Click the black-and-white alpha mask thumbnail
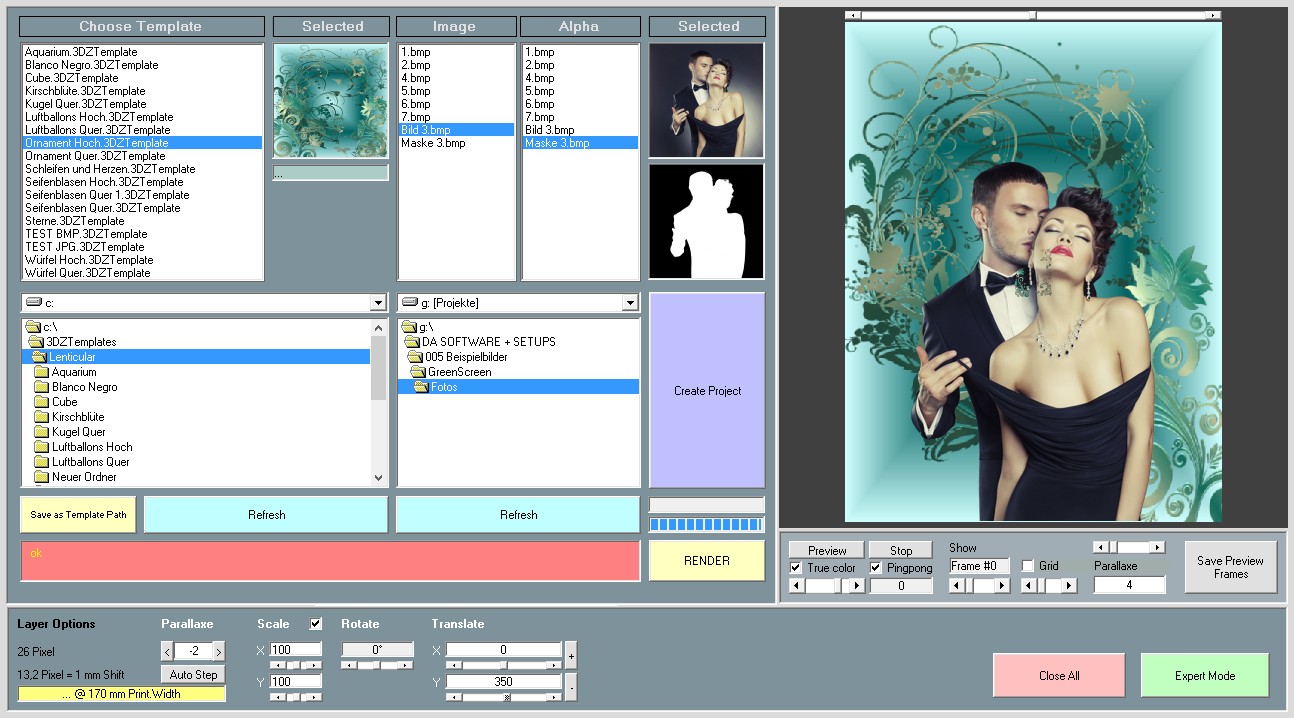The width and height of the screenshot is (1294, 718). (706, 221)
